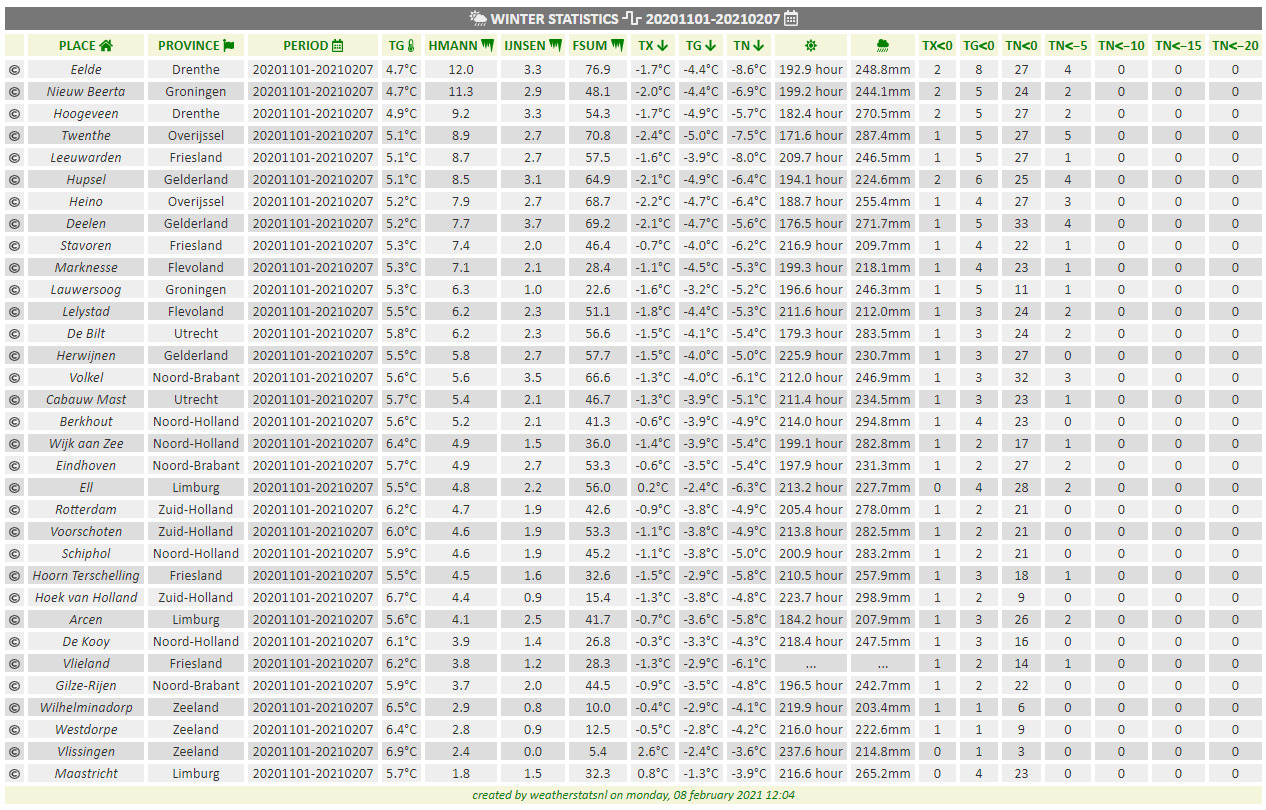The height and width of the screenshot is (810, 1266).
Task: Click the copyright icon in the Lauwersoog row
Action: tap(14, 290)
